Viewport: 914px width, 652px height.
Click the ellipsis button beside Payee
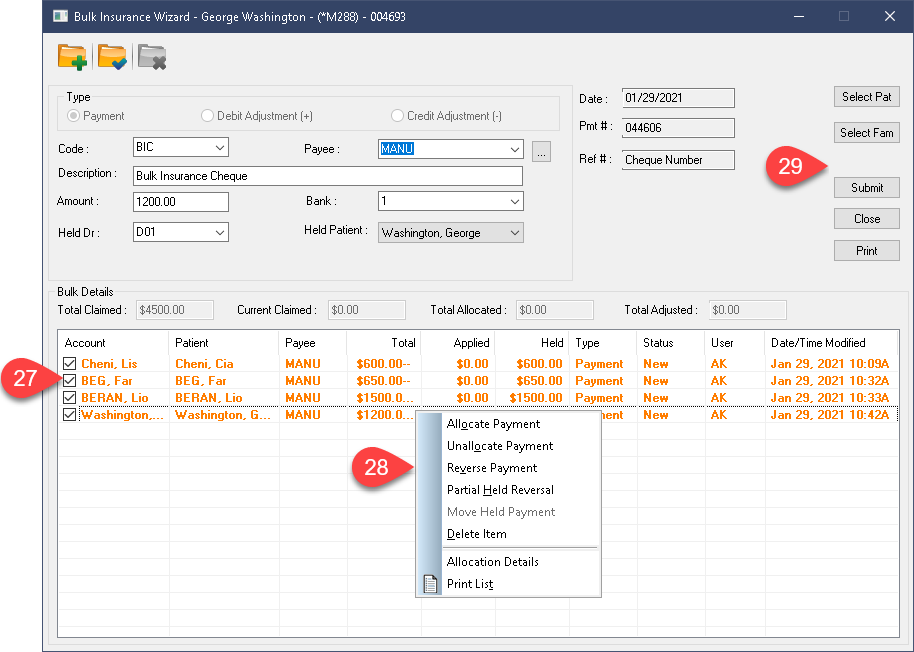[x=542, y=151]
